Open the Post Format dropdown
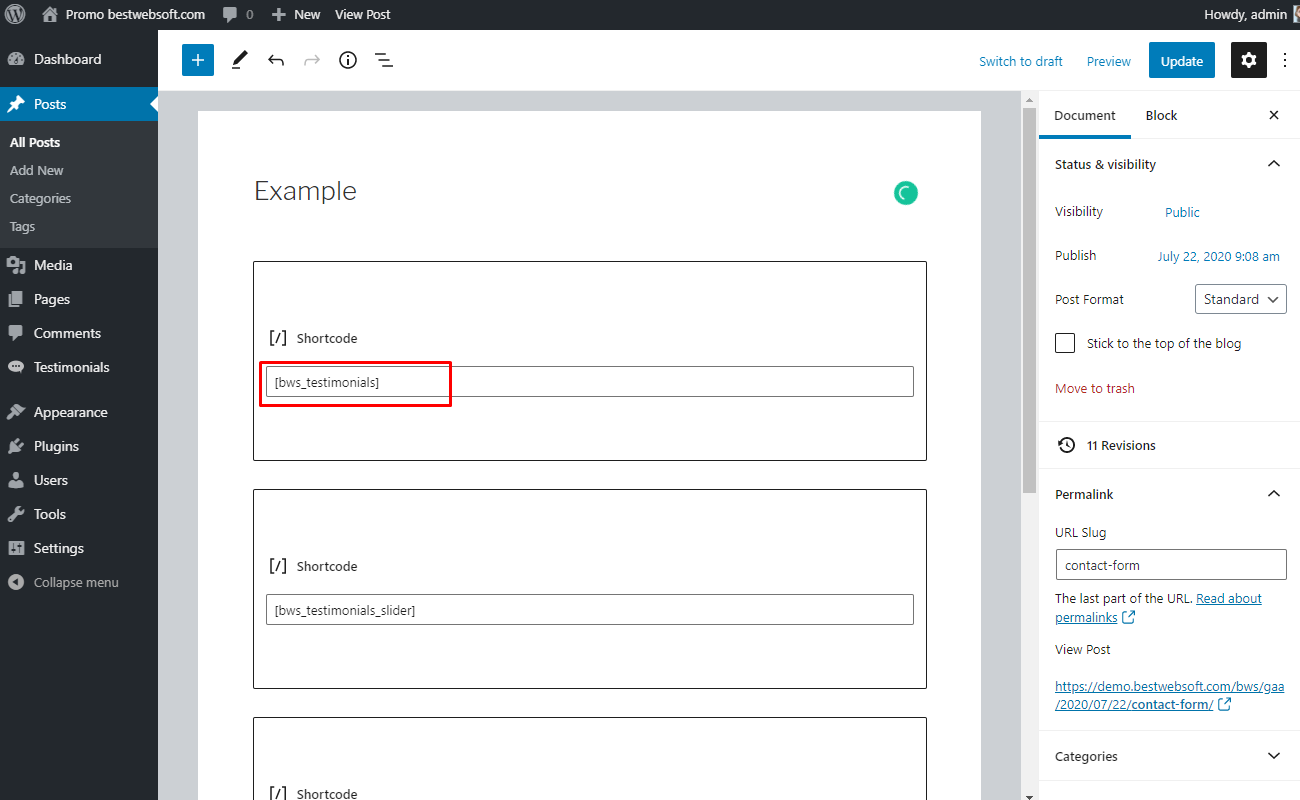This screenshot has height=800, width=1300. click(x=1241, y=299)
